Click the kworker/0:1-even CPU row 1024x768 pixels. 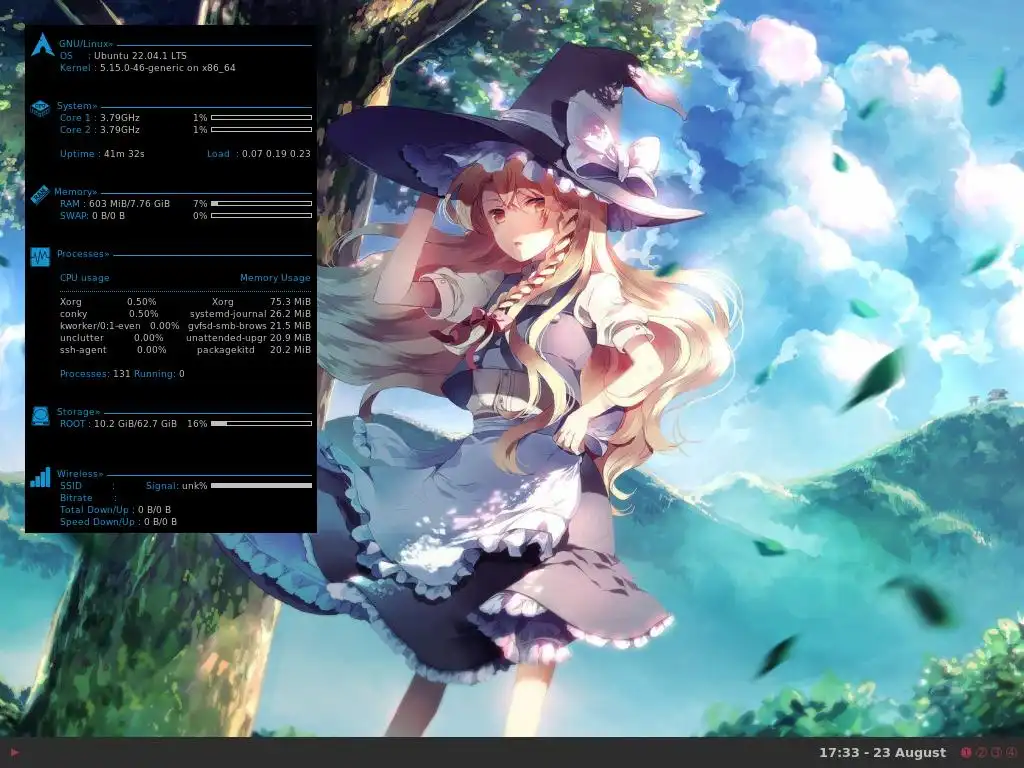point(120,326)
